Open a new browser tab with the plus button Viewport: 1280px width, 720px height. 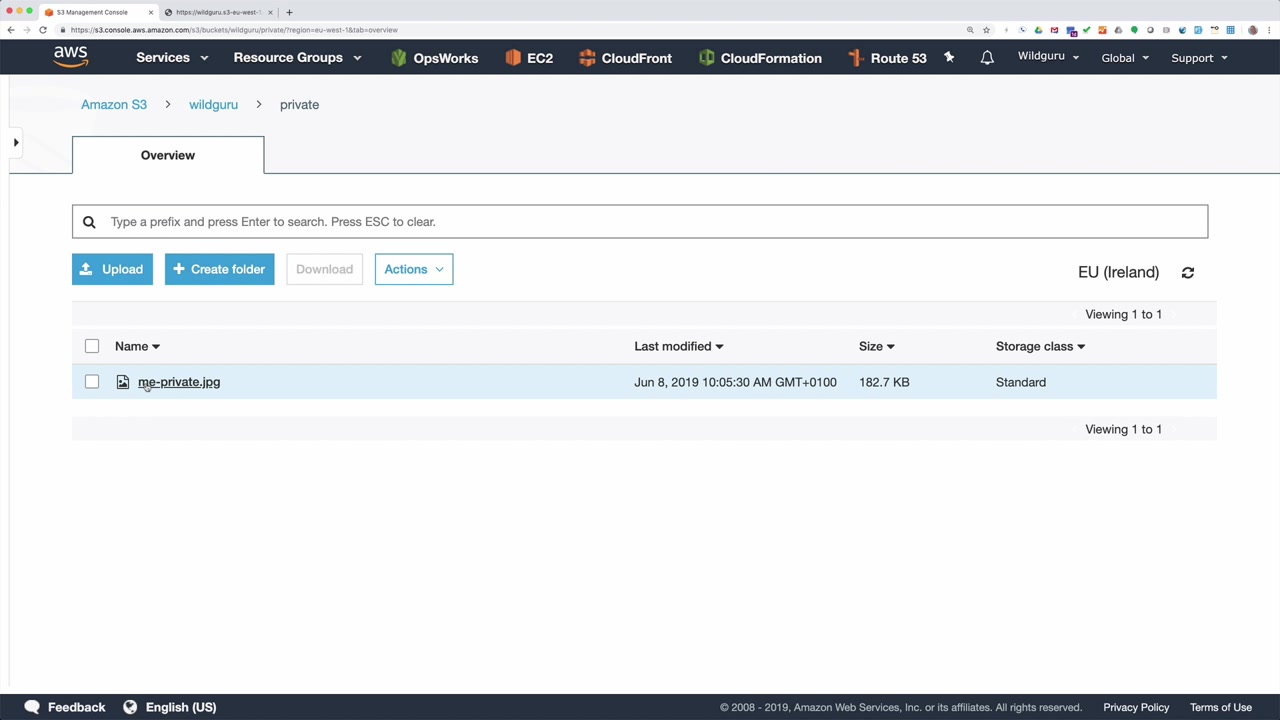(x=289, y=12)
